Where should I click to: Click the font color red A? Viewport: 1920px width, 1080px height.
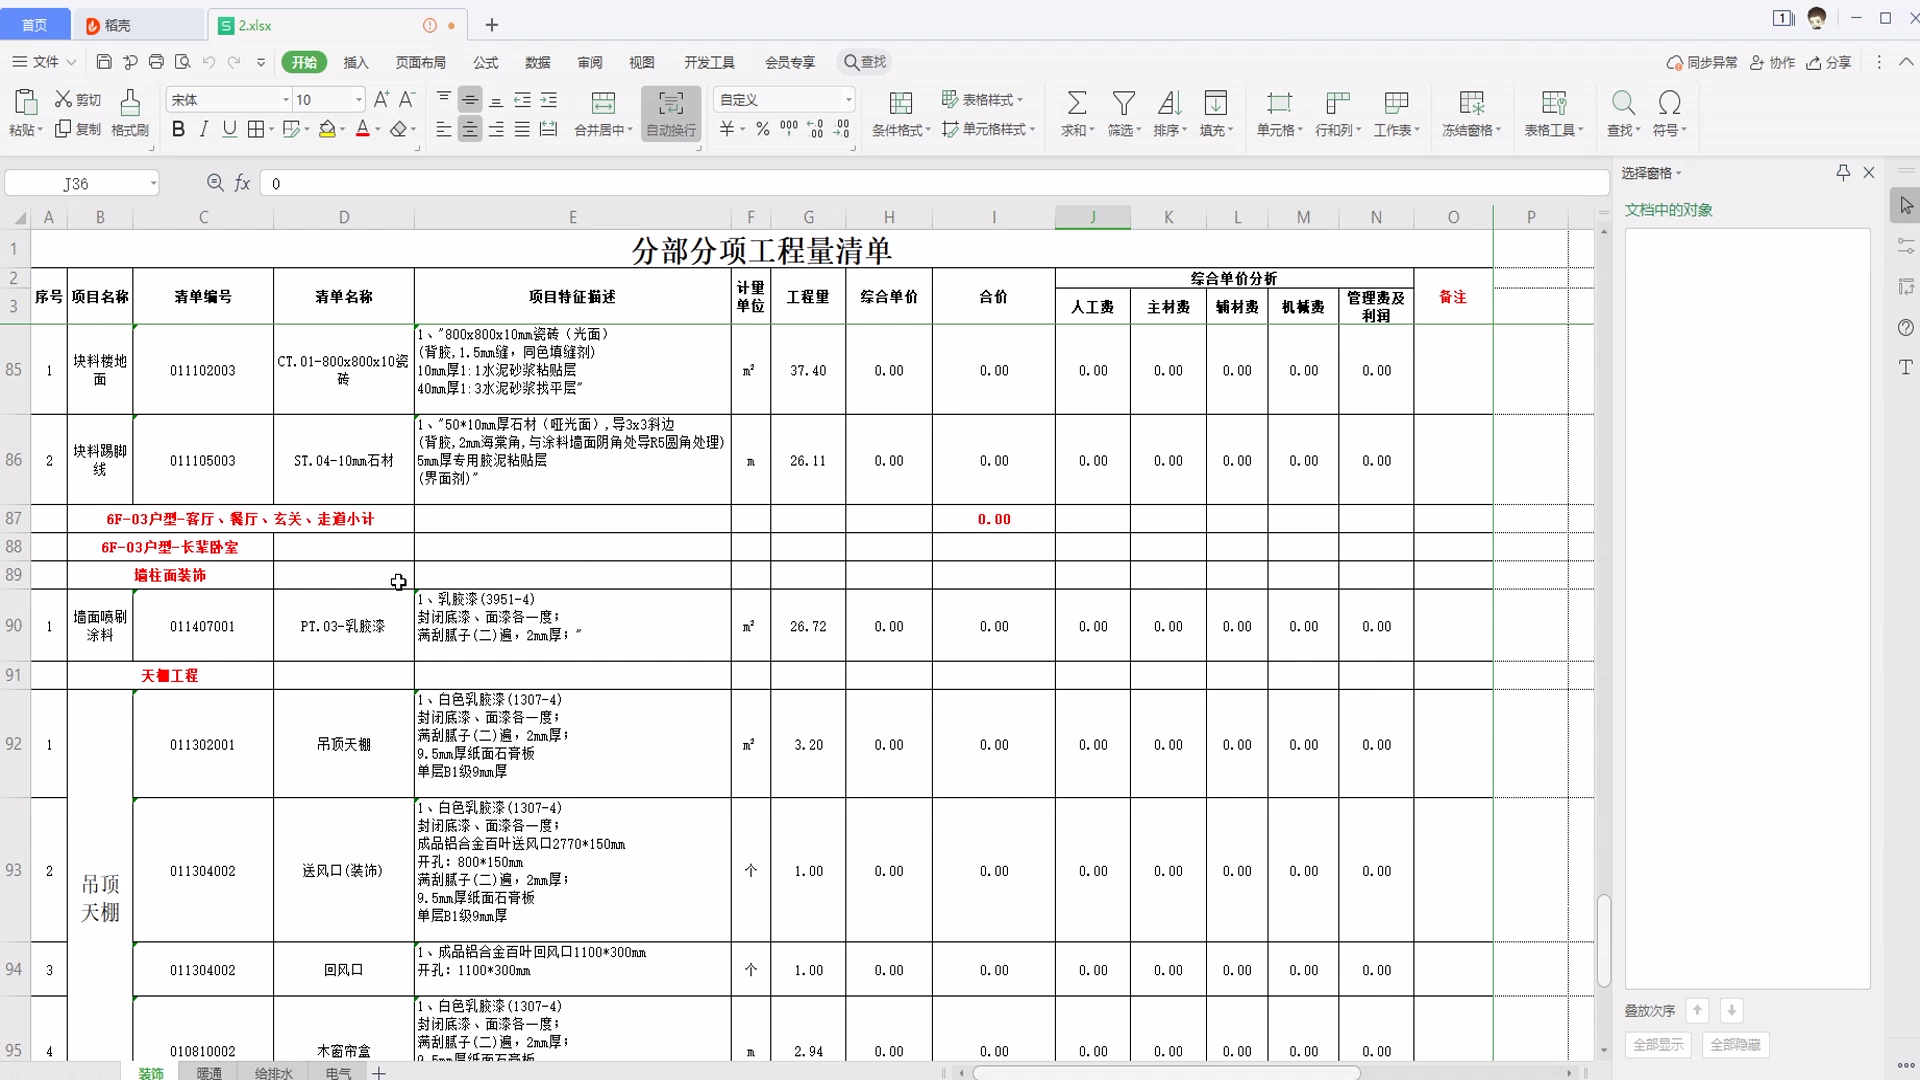(x=362, y=129)
